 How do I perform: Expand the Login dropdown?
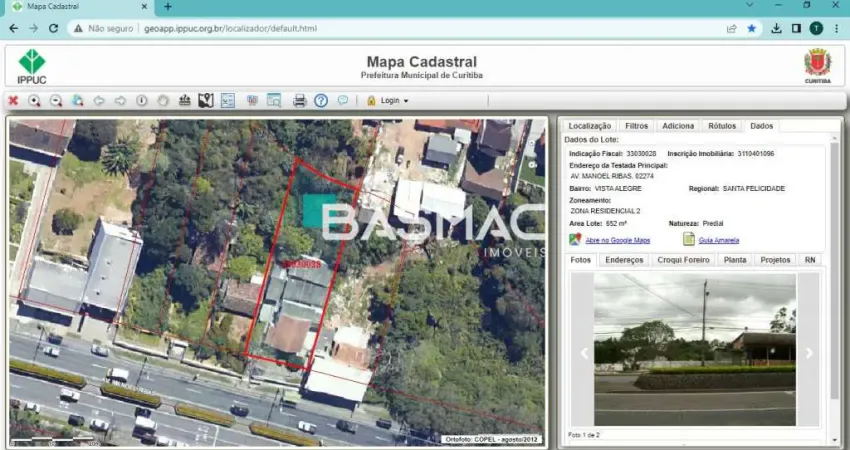pos(388,101)
